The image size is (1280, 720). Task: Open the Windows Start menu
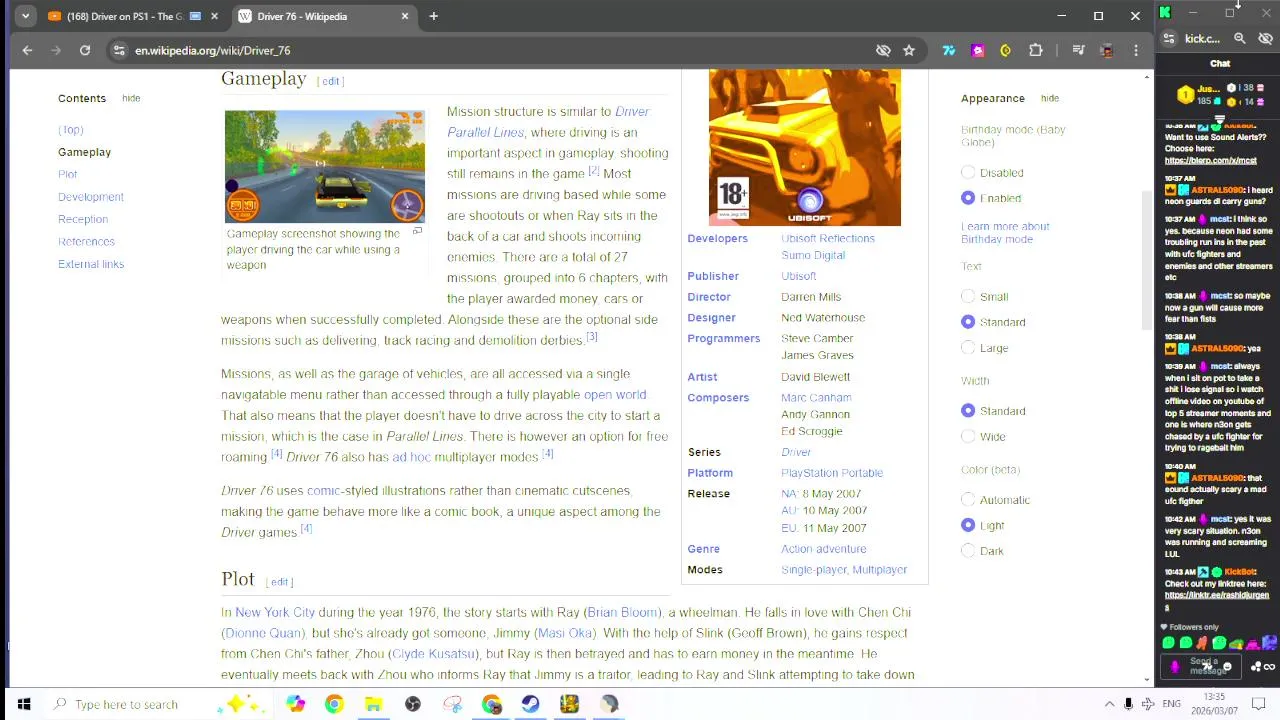pos(24,704)
